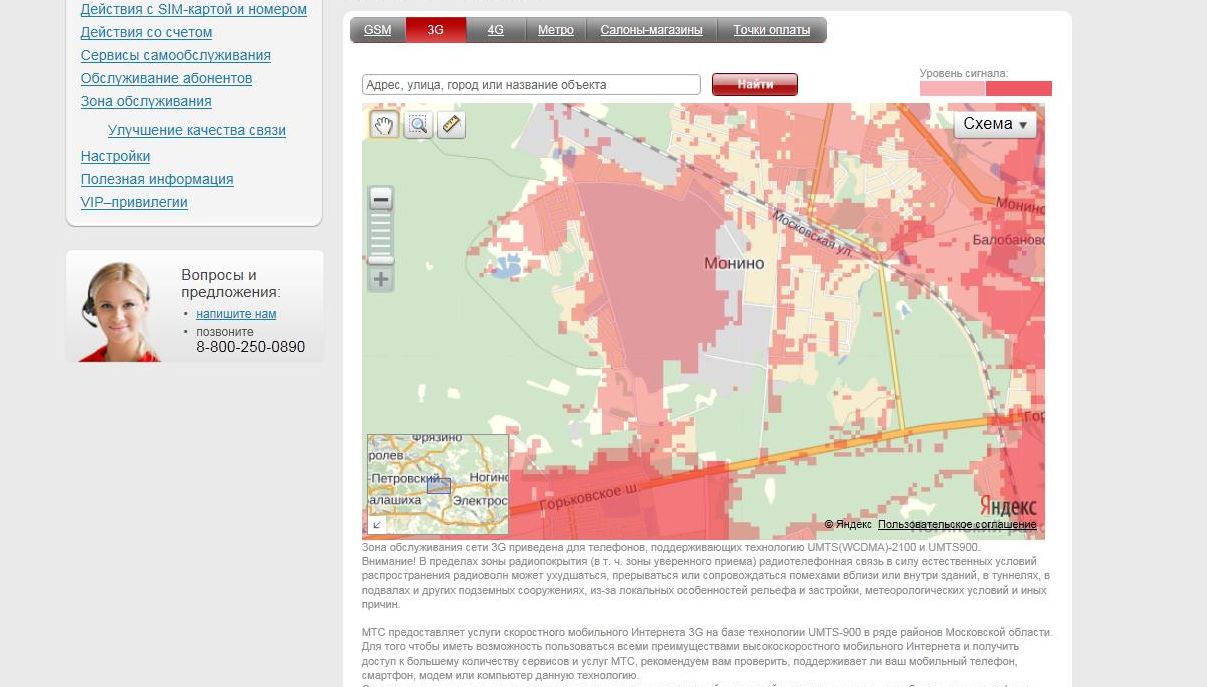The image size is (1207, 687).
Task: Open Пользовательское соглашение link on the map
Action: 957,525
